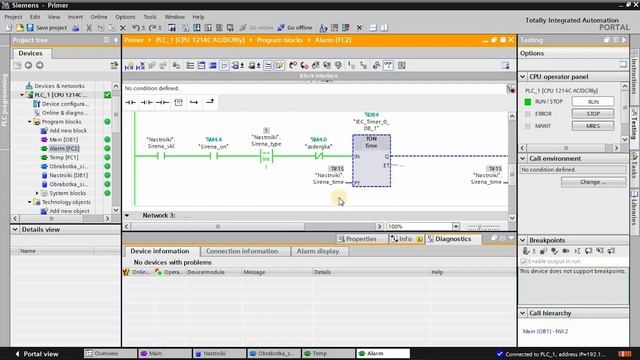
Task: Open the Tools menu
Action: (x=150, y=17)
